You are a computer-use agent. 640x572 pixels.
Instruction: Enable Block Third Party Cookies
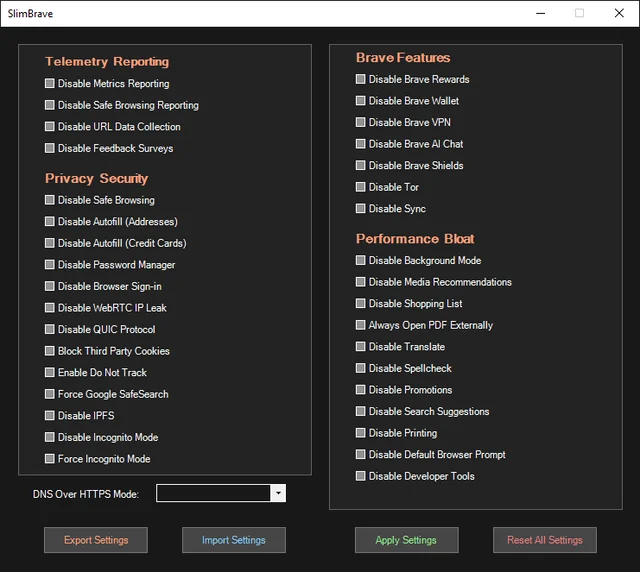50,351
